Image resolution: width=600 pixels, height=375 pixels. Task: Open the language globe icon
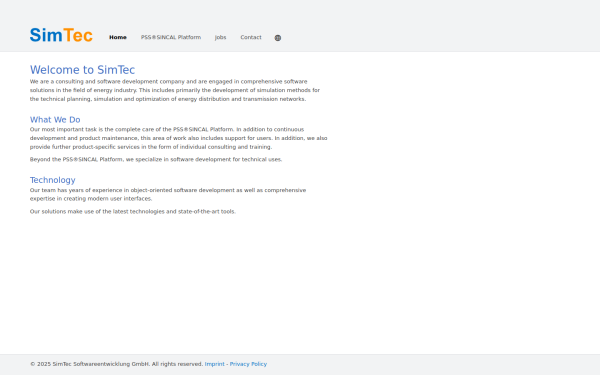click(278, 38)
